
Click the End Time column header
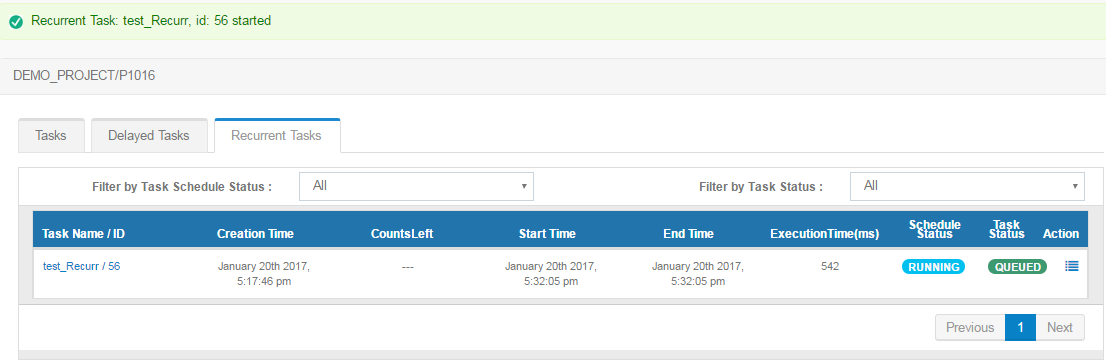(x=688, y=234)
